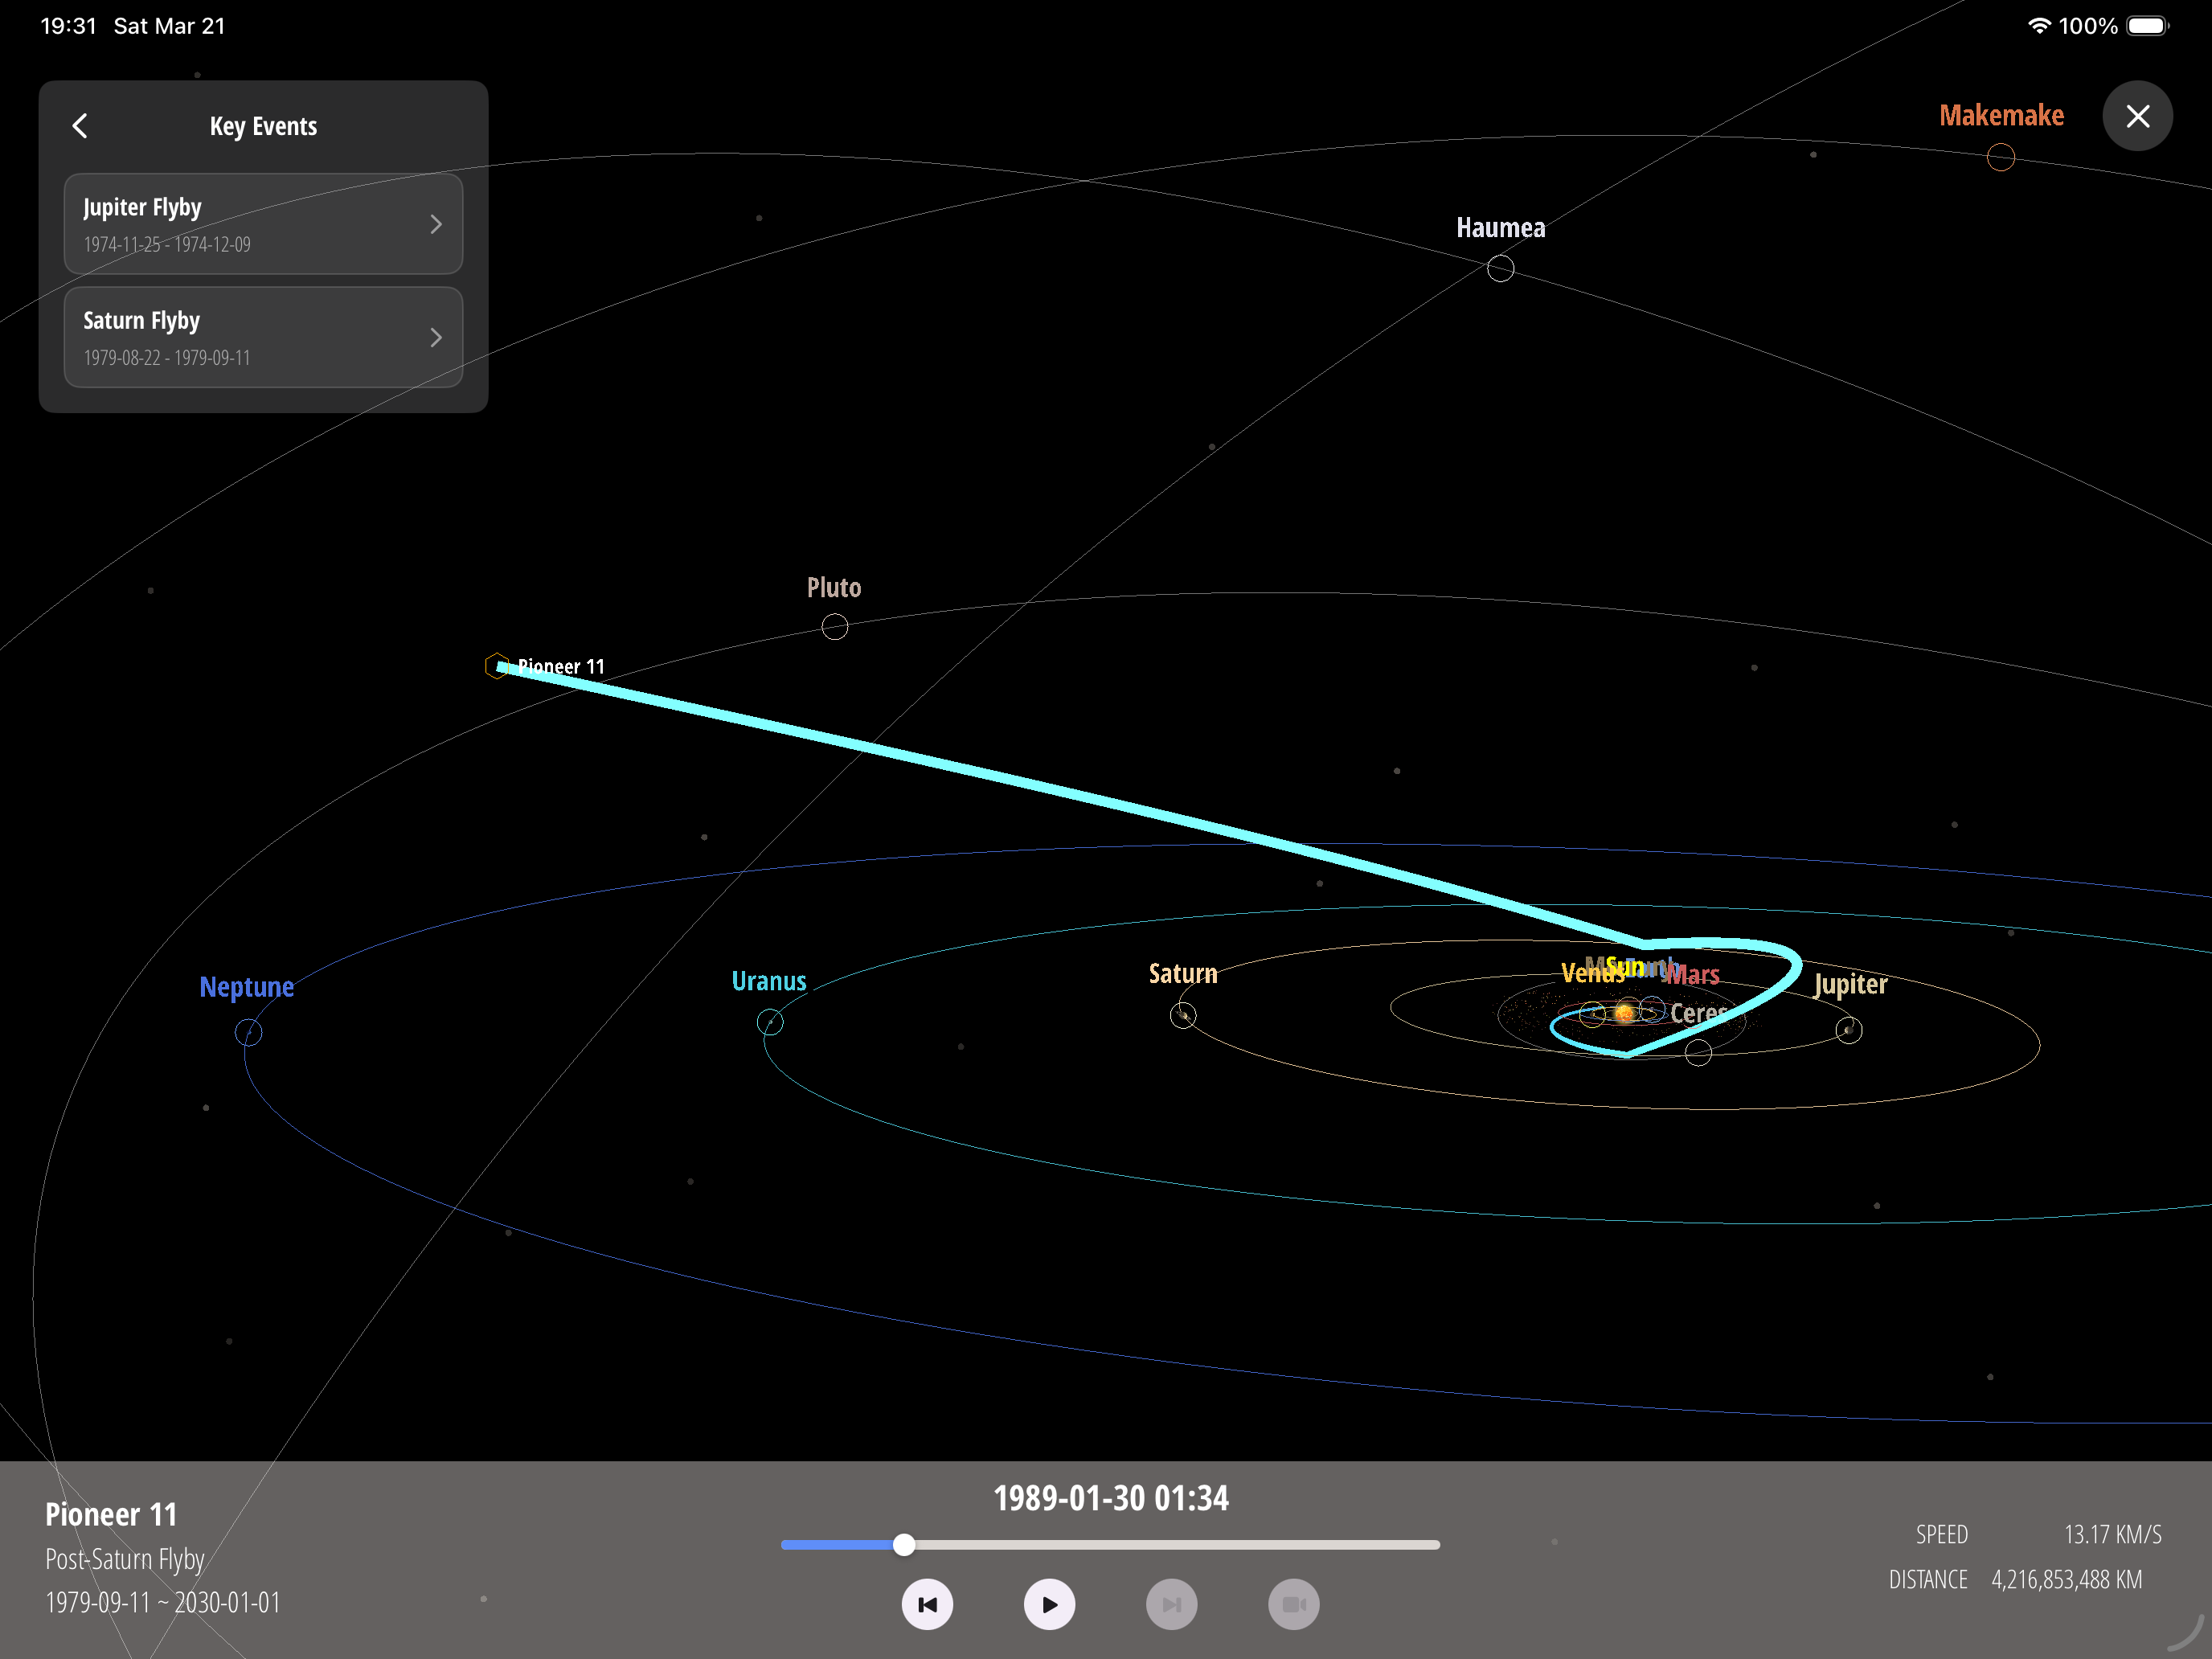2212x1659 pixels.
Task: Click the Wi-Fi icon in the status bar
Action: 2038,25
